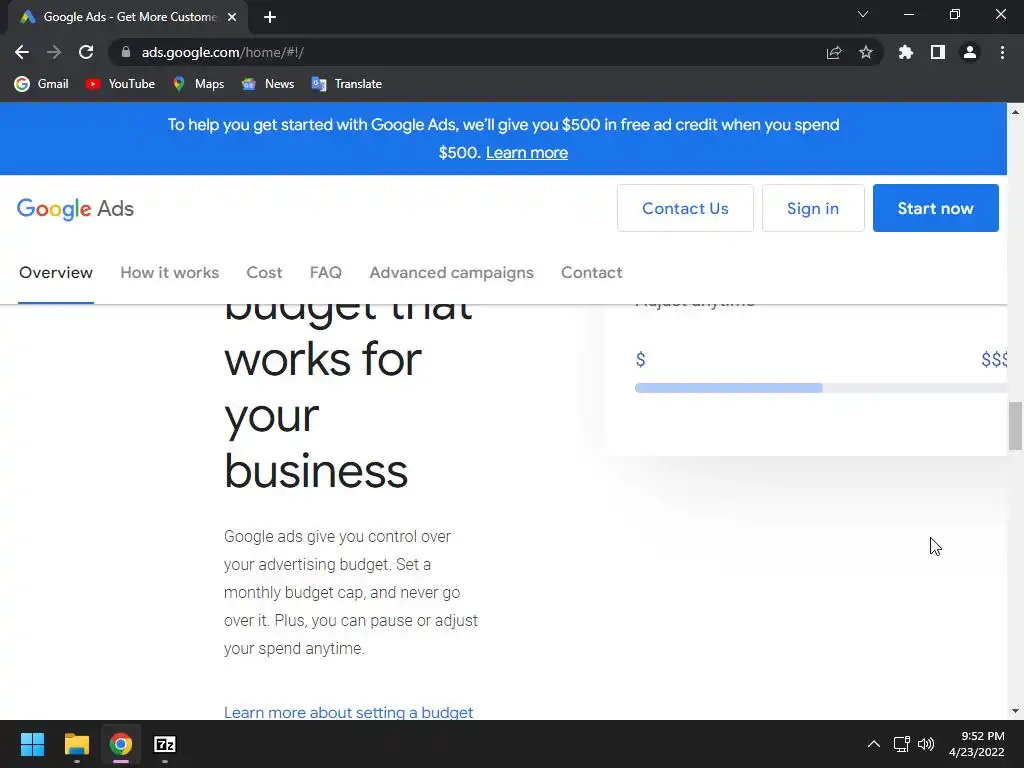Launch File Explorer from the taskbar
The height and width of the screenshot is (768, 1024).
pos(76,744)
